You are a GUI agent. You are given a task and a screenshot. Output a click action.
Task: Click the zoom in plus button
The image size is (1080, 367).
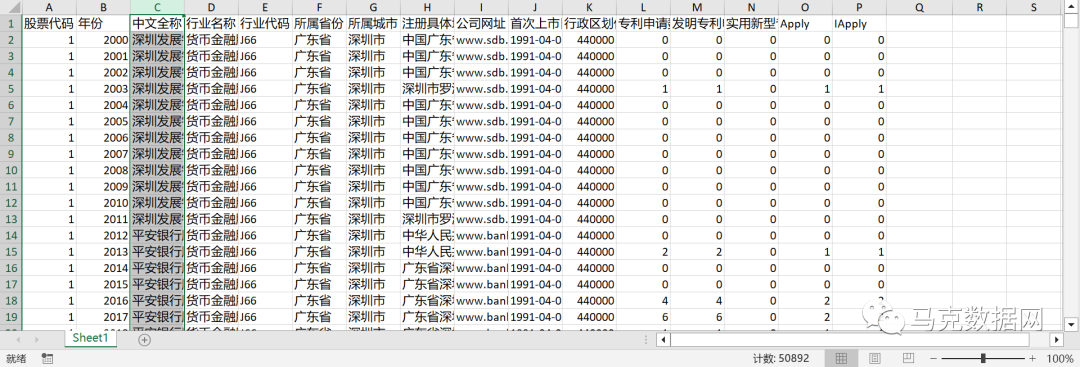(x=1032, y=359)
